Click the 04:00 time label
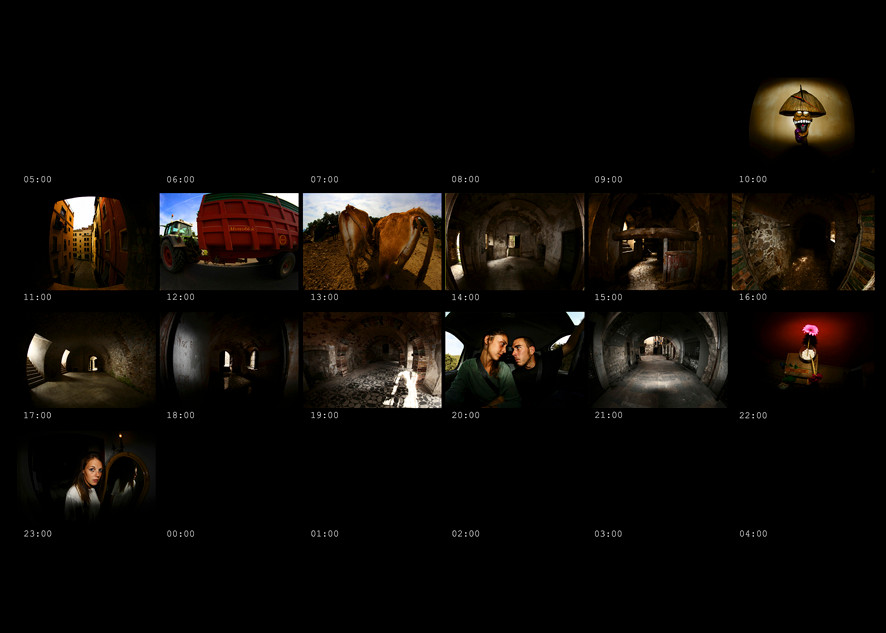 pyautogui.click(x=753, y=534)
